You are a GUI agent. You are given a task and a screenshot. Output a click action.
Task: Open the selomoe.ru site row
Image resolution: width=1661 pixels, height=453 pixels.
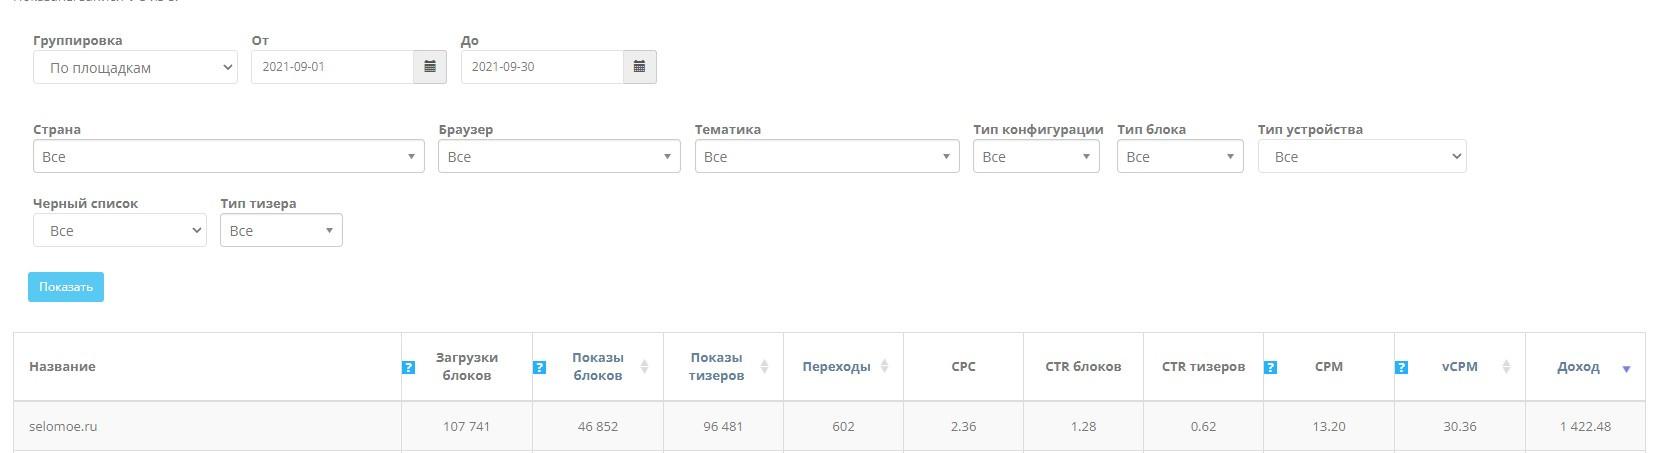pyautogui.click(x=63, y=427)
